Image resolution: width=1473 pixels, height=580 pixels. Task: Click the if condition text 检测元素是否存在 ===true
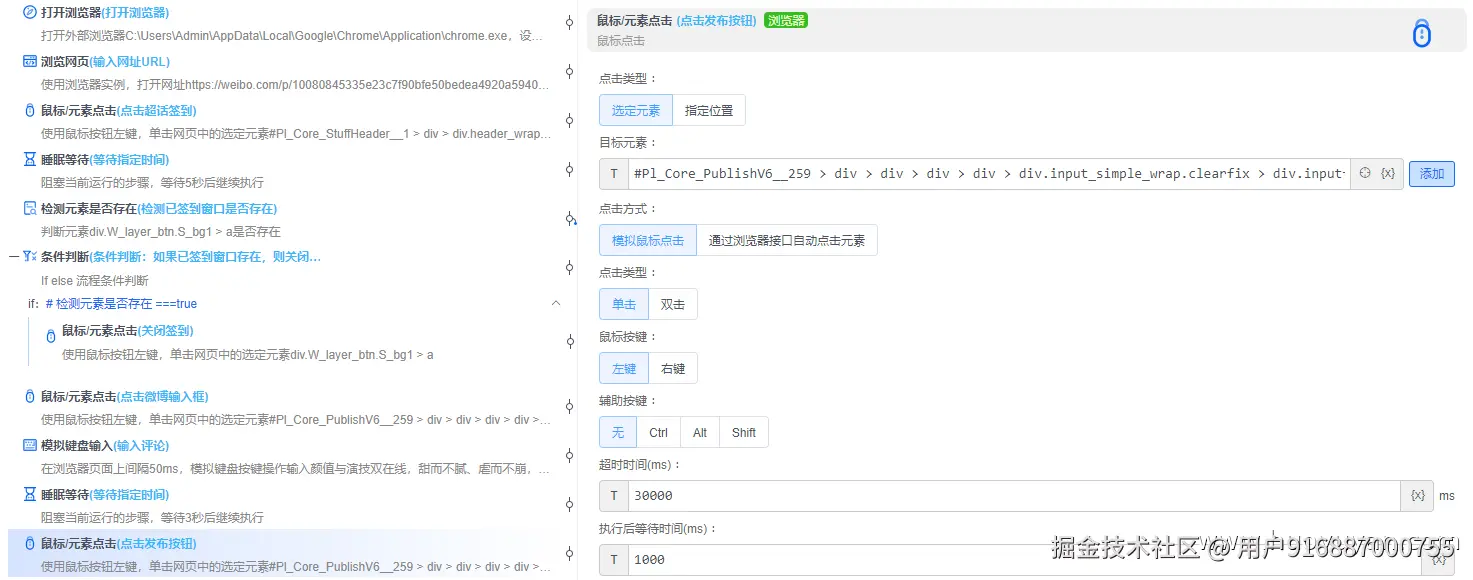pyautogui.click(x=121, y=304)
